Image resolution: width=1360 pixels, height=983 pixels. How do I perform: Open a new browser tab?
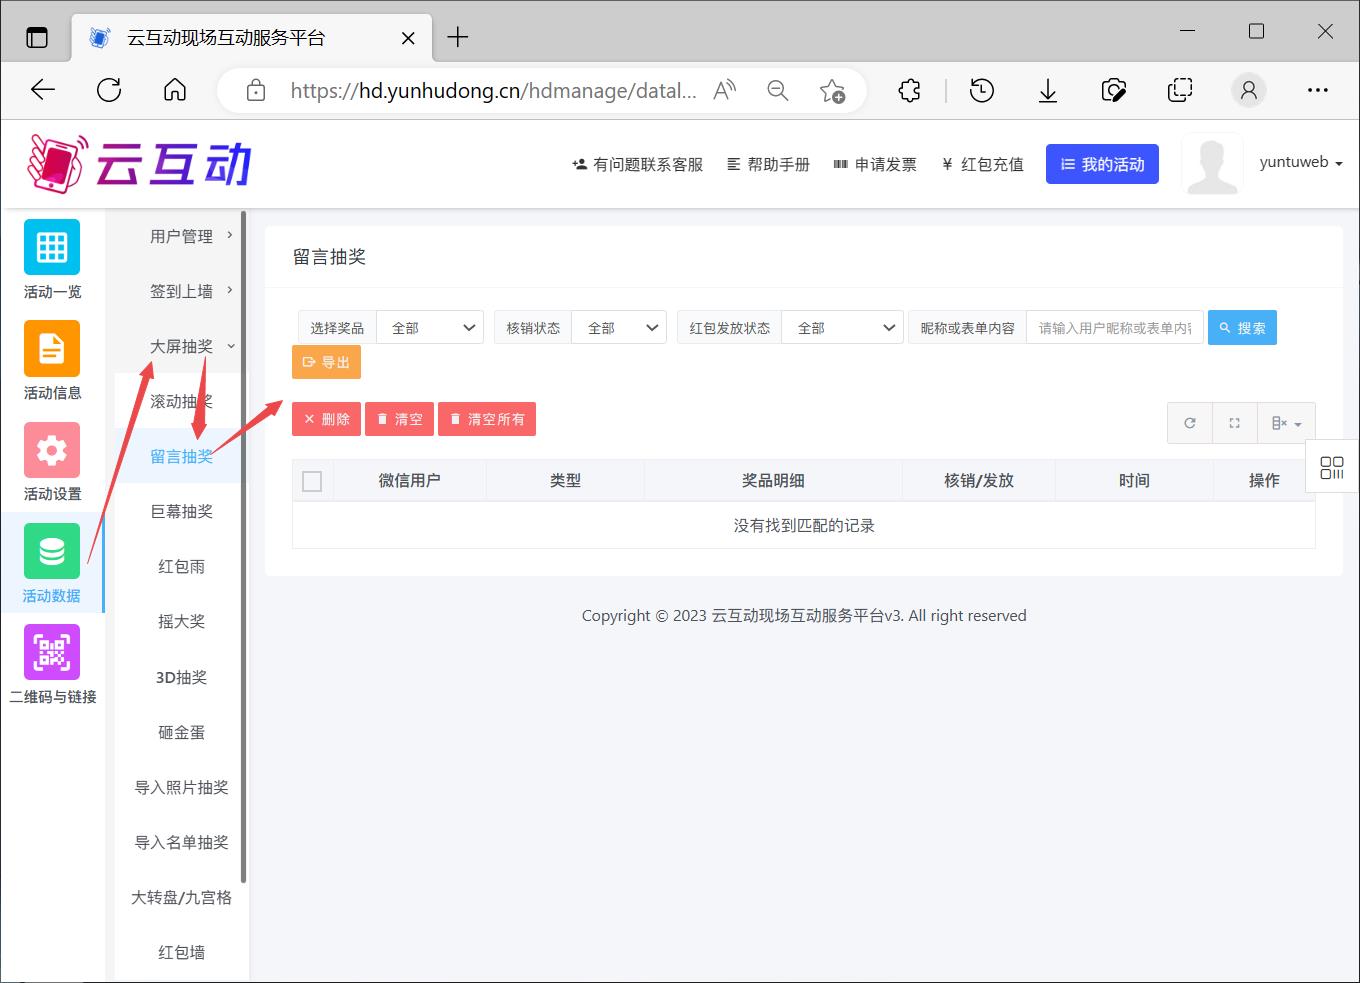point(458,38)
